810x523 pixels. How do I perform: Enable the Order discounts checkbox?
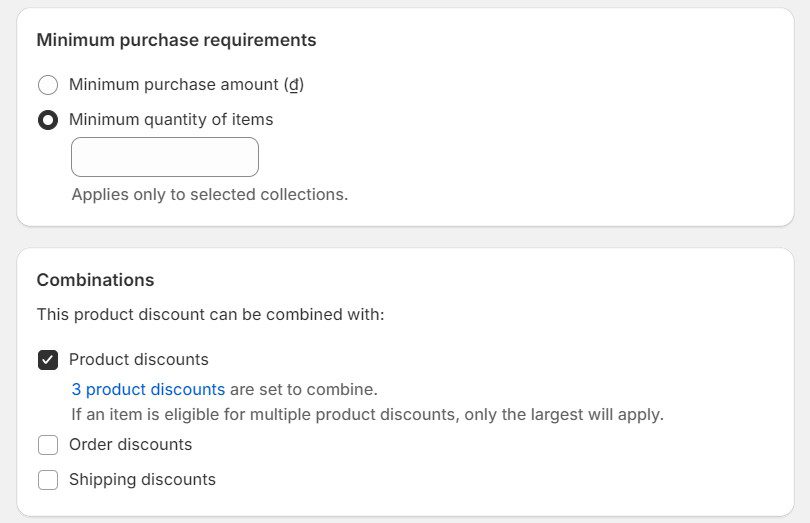[x=47, y=445]
